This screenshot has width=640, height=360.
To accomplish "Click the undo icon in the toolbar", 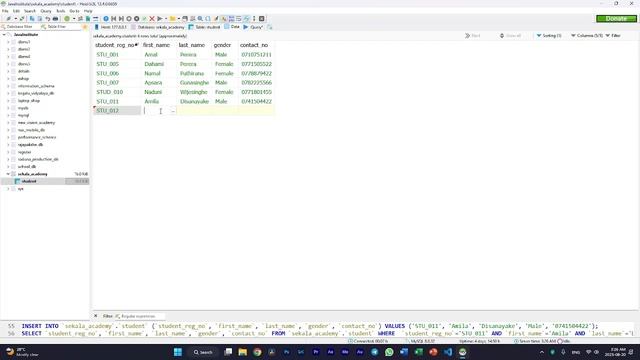I will (x=48, y=19).
